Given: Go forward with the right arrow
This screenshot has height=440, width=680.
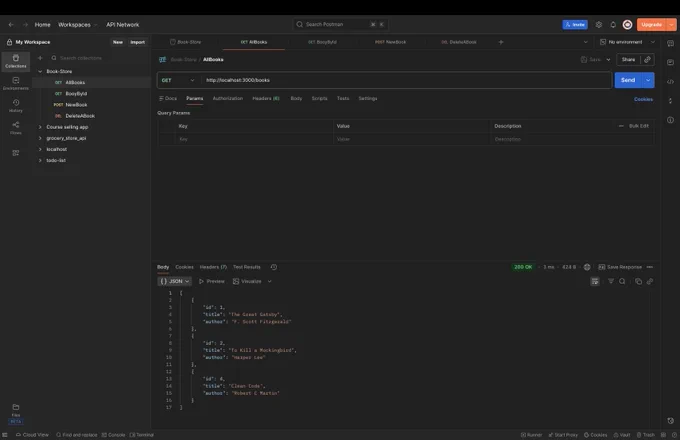Looking at the screenshot, I should [25, 25].
